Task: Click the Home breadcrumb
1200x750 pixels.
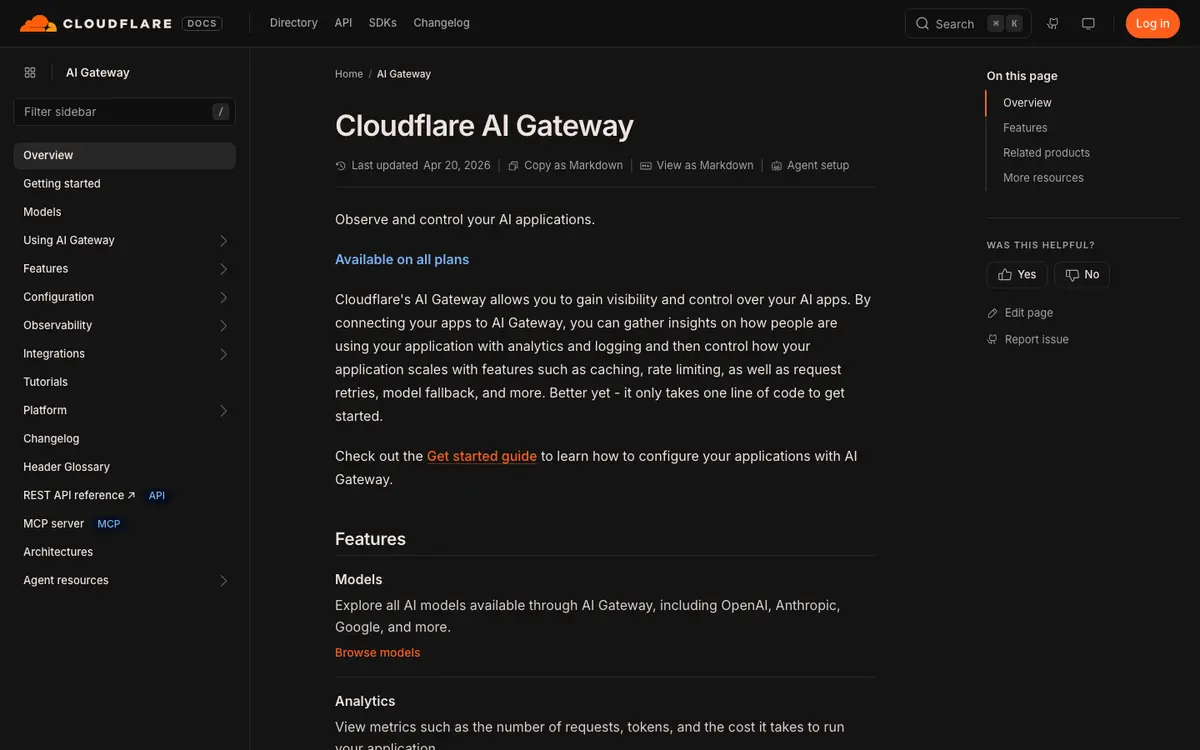Action: tap(349, 74)
